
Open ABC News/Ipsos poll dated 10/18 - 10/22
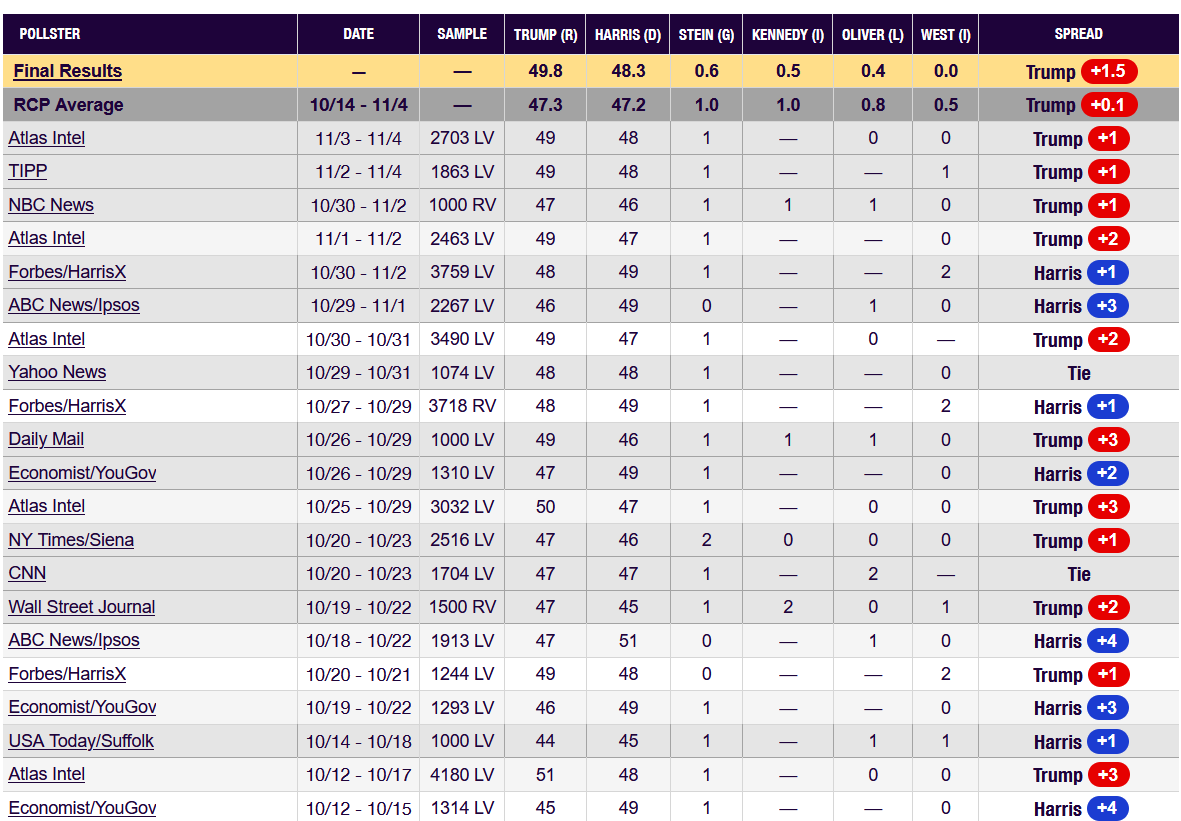click(x=74, y=641)
